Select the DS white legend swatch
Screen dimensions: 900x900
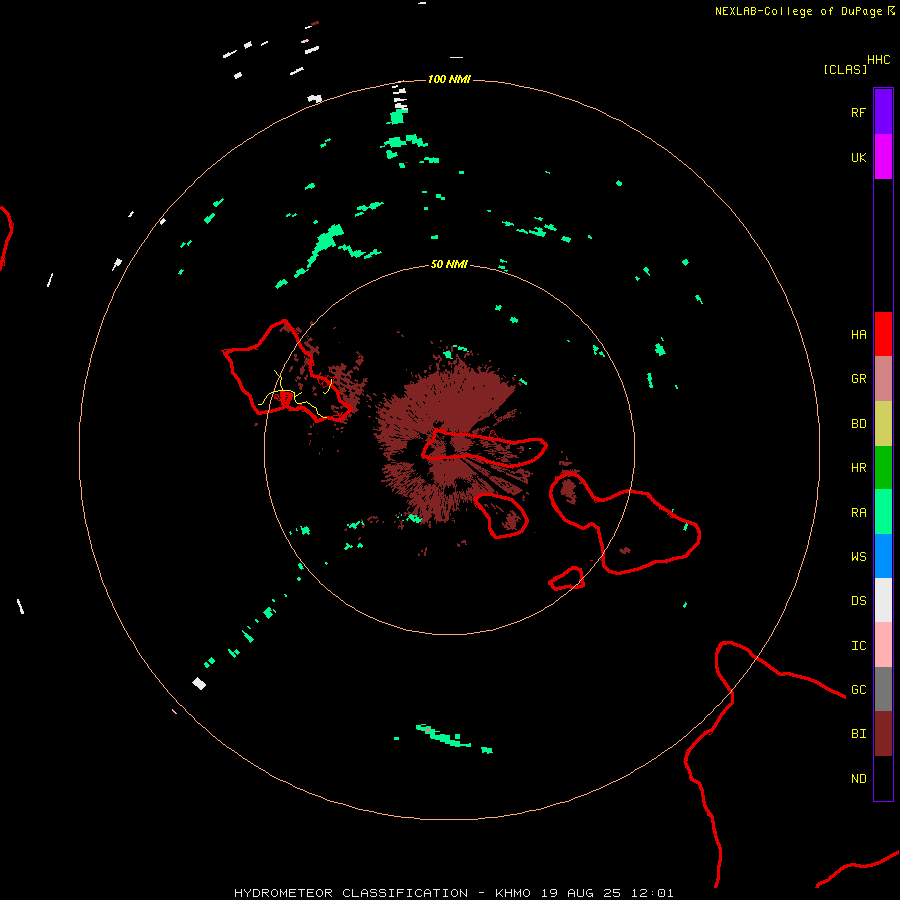pos(883,600)
